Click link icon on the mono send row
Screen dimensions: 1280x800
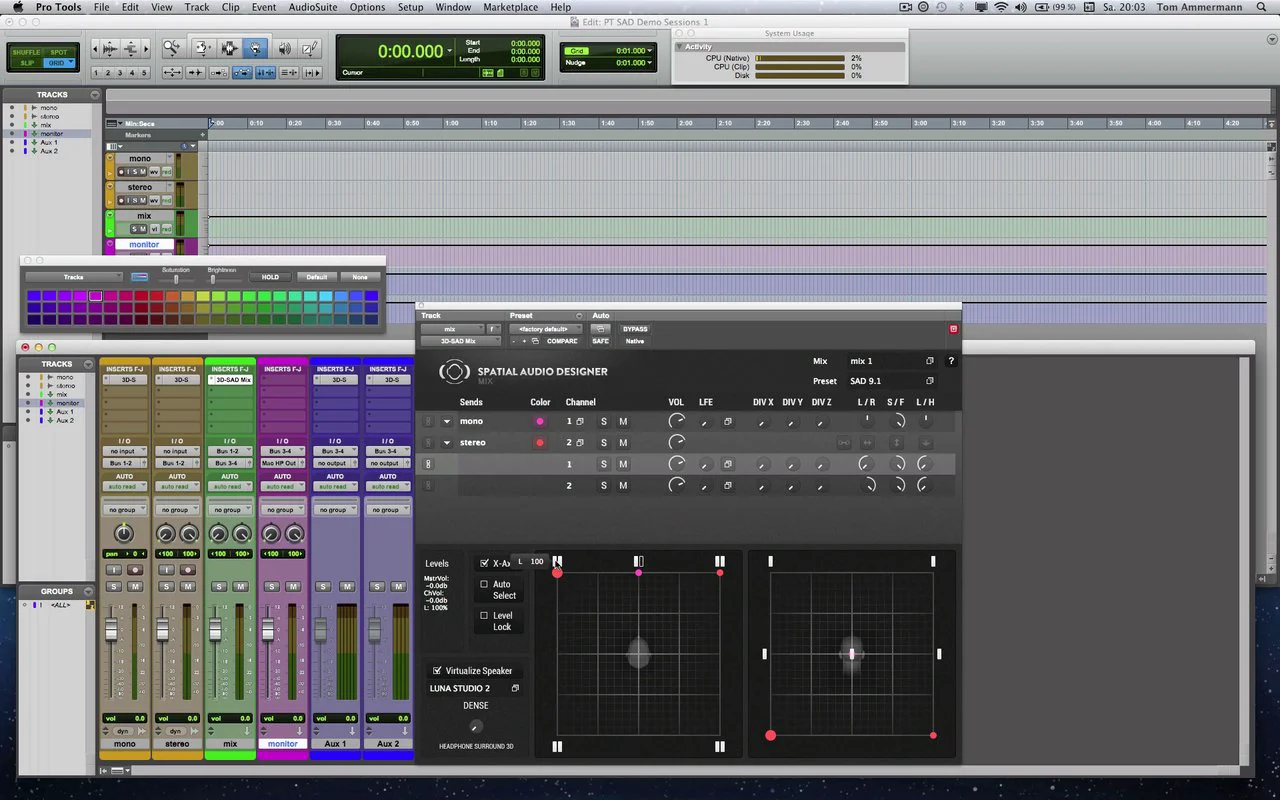point(428,421)
